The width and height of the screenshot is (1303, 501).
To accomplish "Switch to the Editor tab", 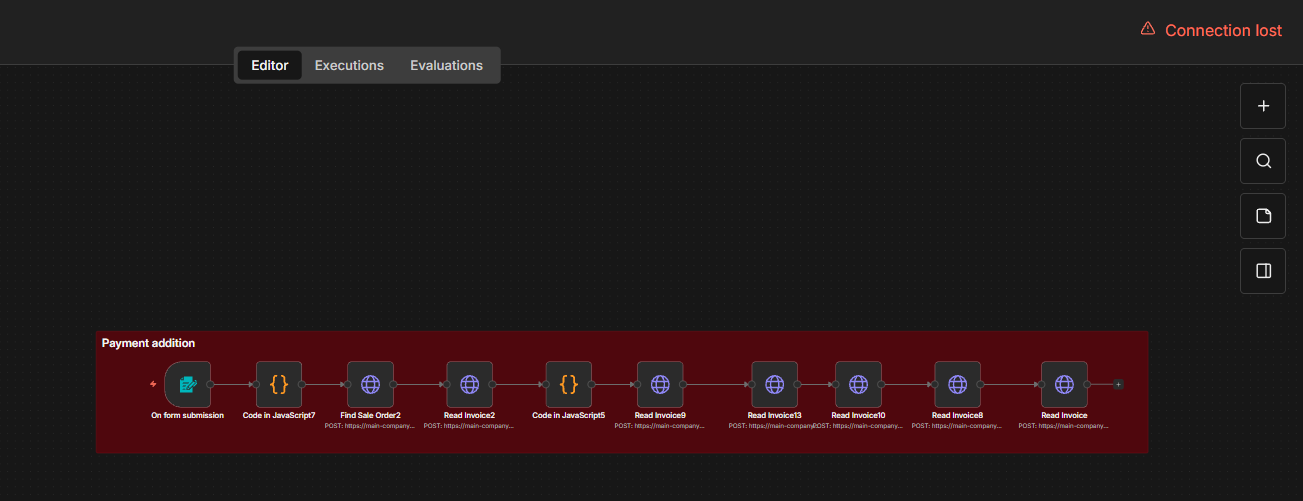I will point(270,65).
